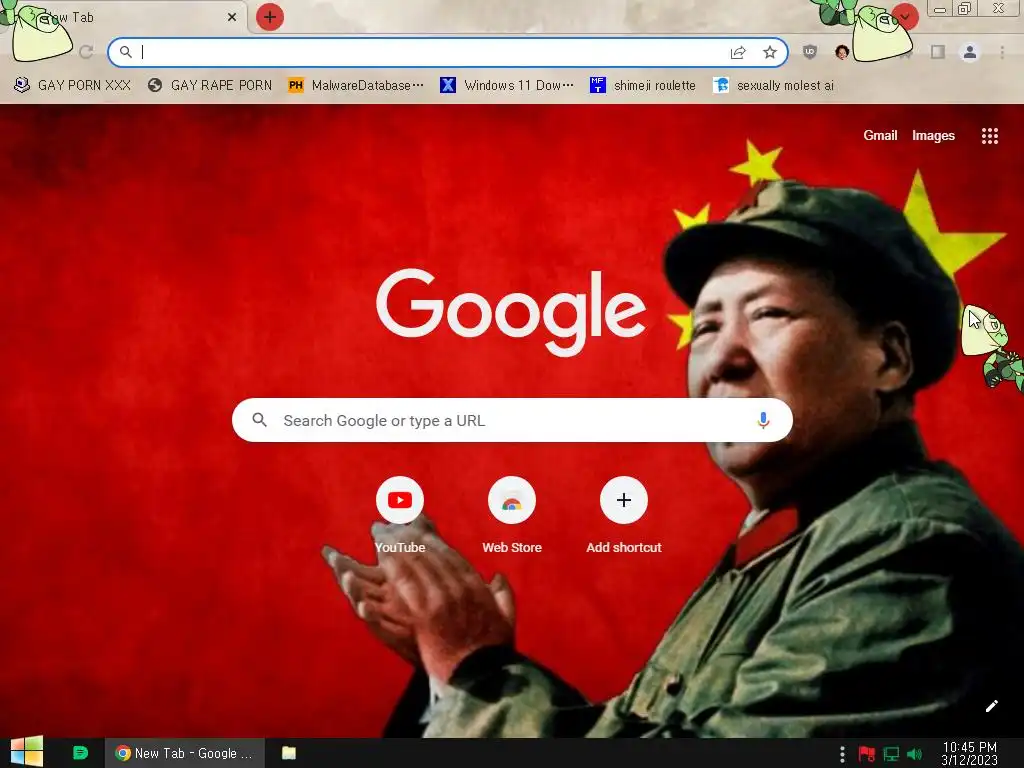The width and height of the screenshot is (1024, 768).
Task: Click the Gmail link
Action: point(880,135)
